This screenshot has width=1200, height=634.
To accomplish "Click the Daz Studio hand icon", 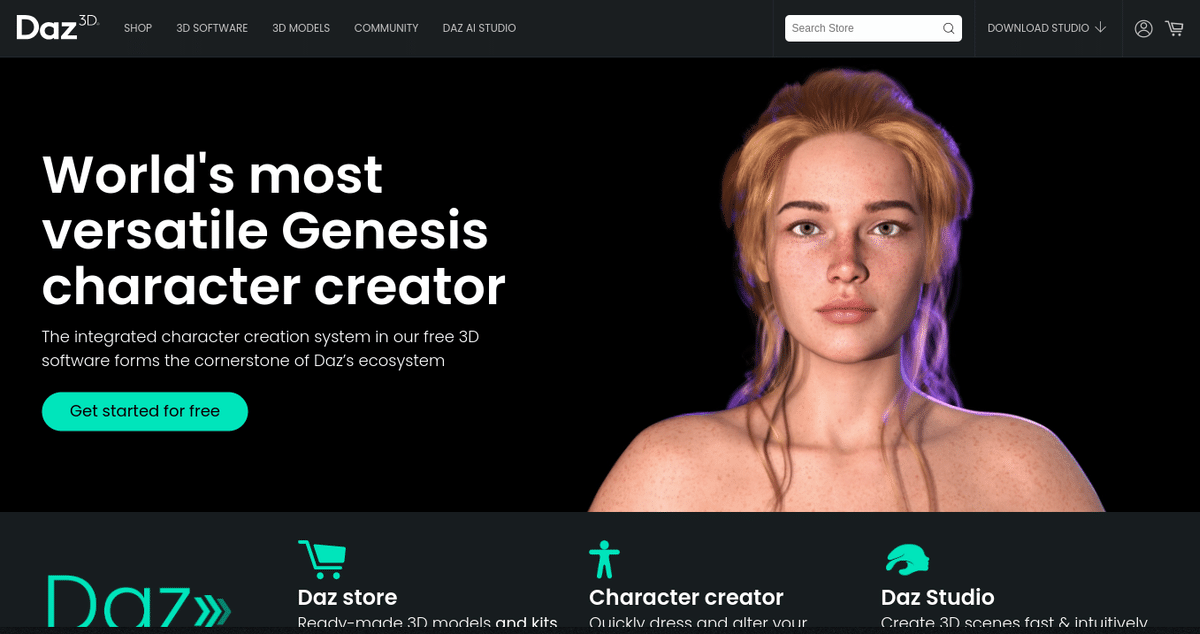I will 907,559.
